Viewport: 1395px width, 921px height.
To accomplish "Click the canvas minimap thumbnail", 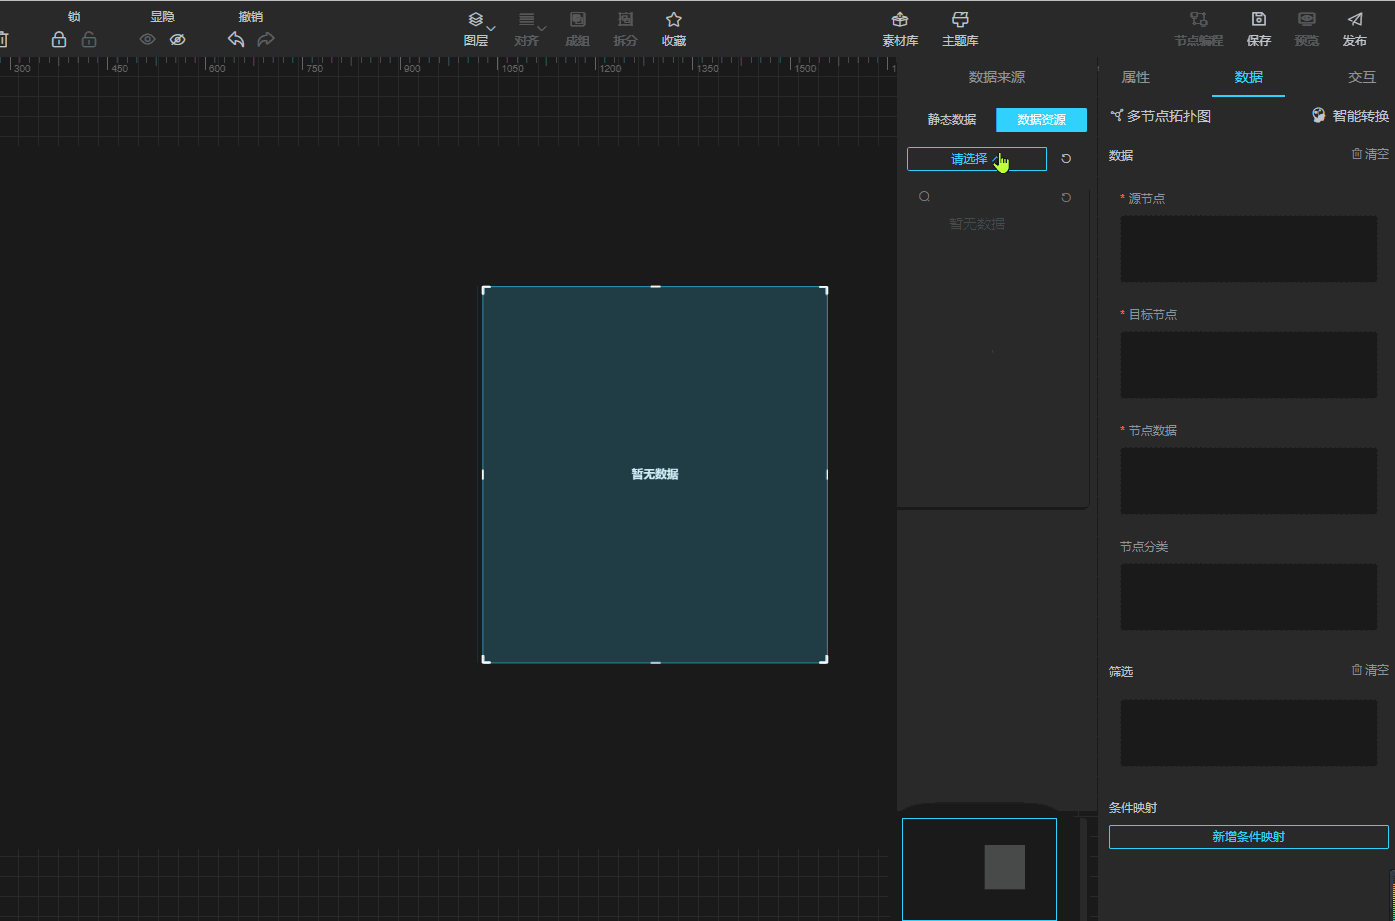I will click(x=979, y=869).
